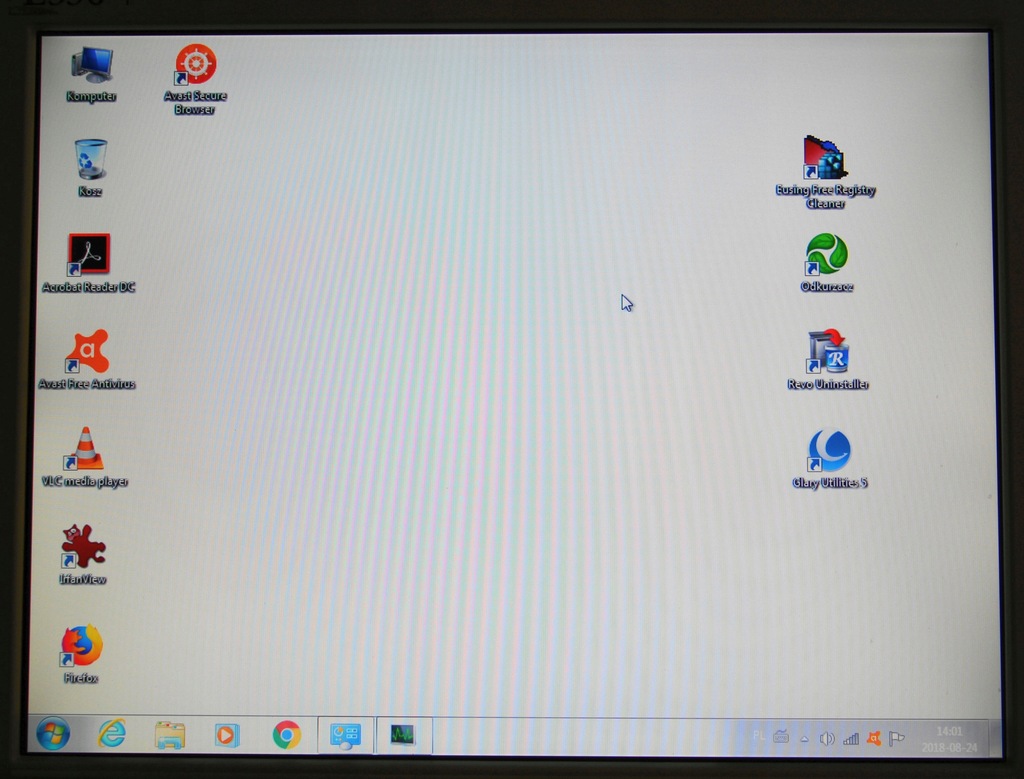This screenshot has width=1024, height=779.
Task: Launch IrfanView from the desktop
Action: [83, 554]
